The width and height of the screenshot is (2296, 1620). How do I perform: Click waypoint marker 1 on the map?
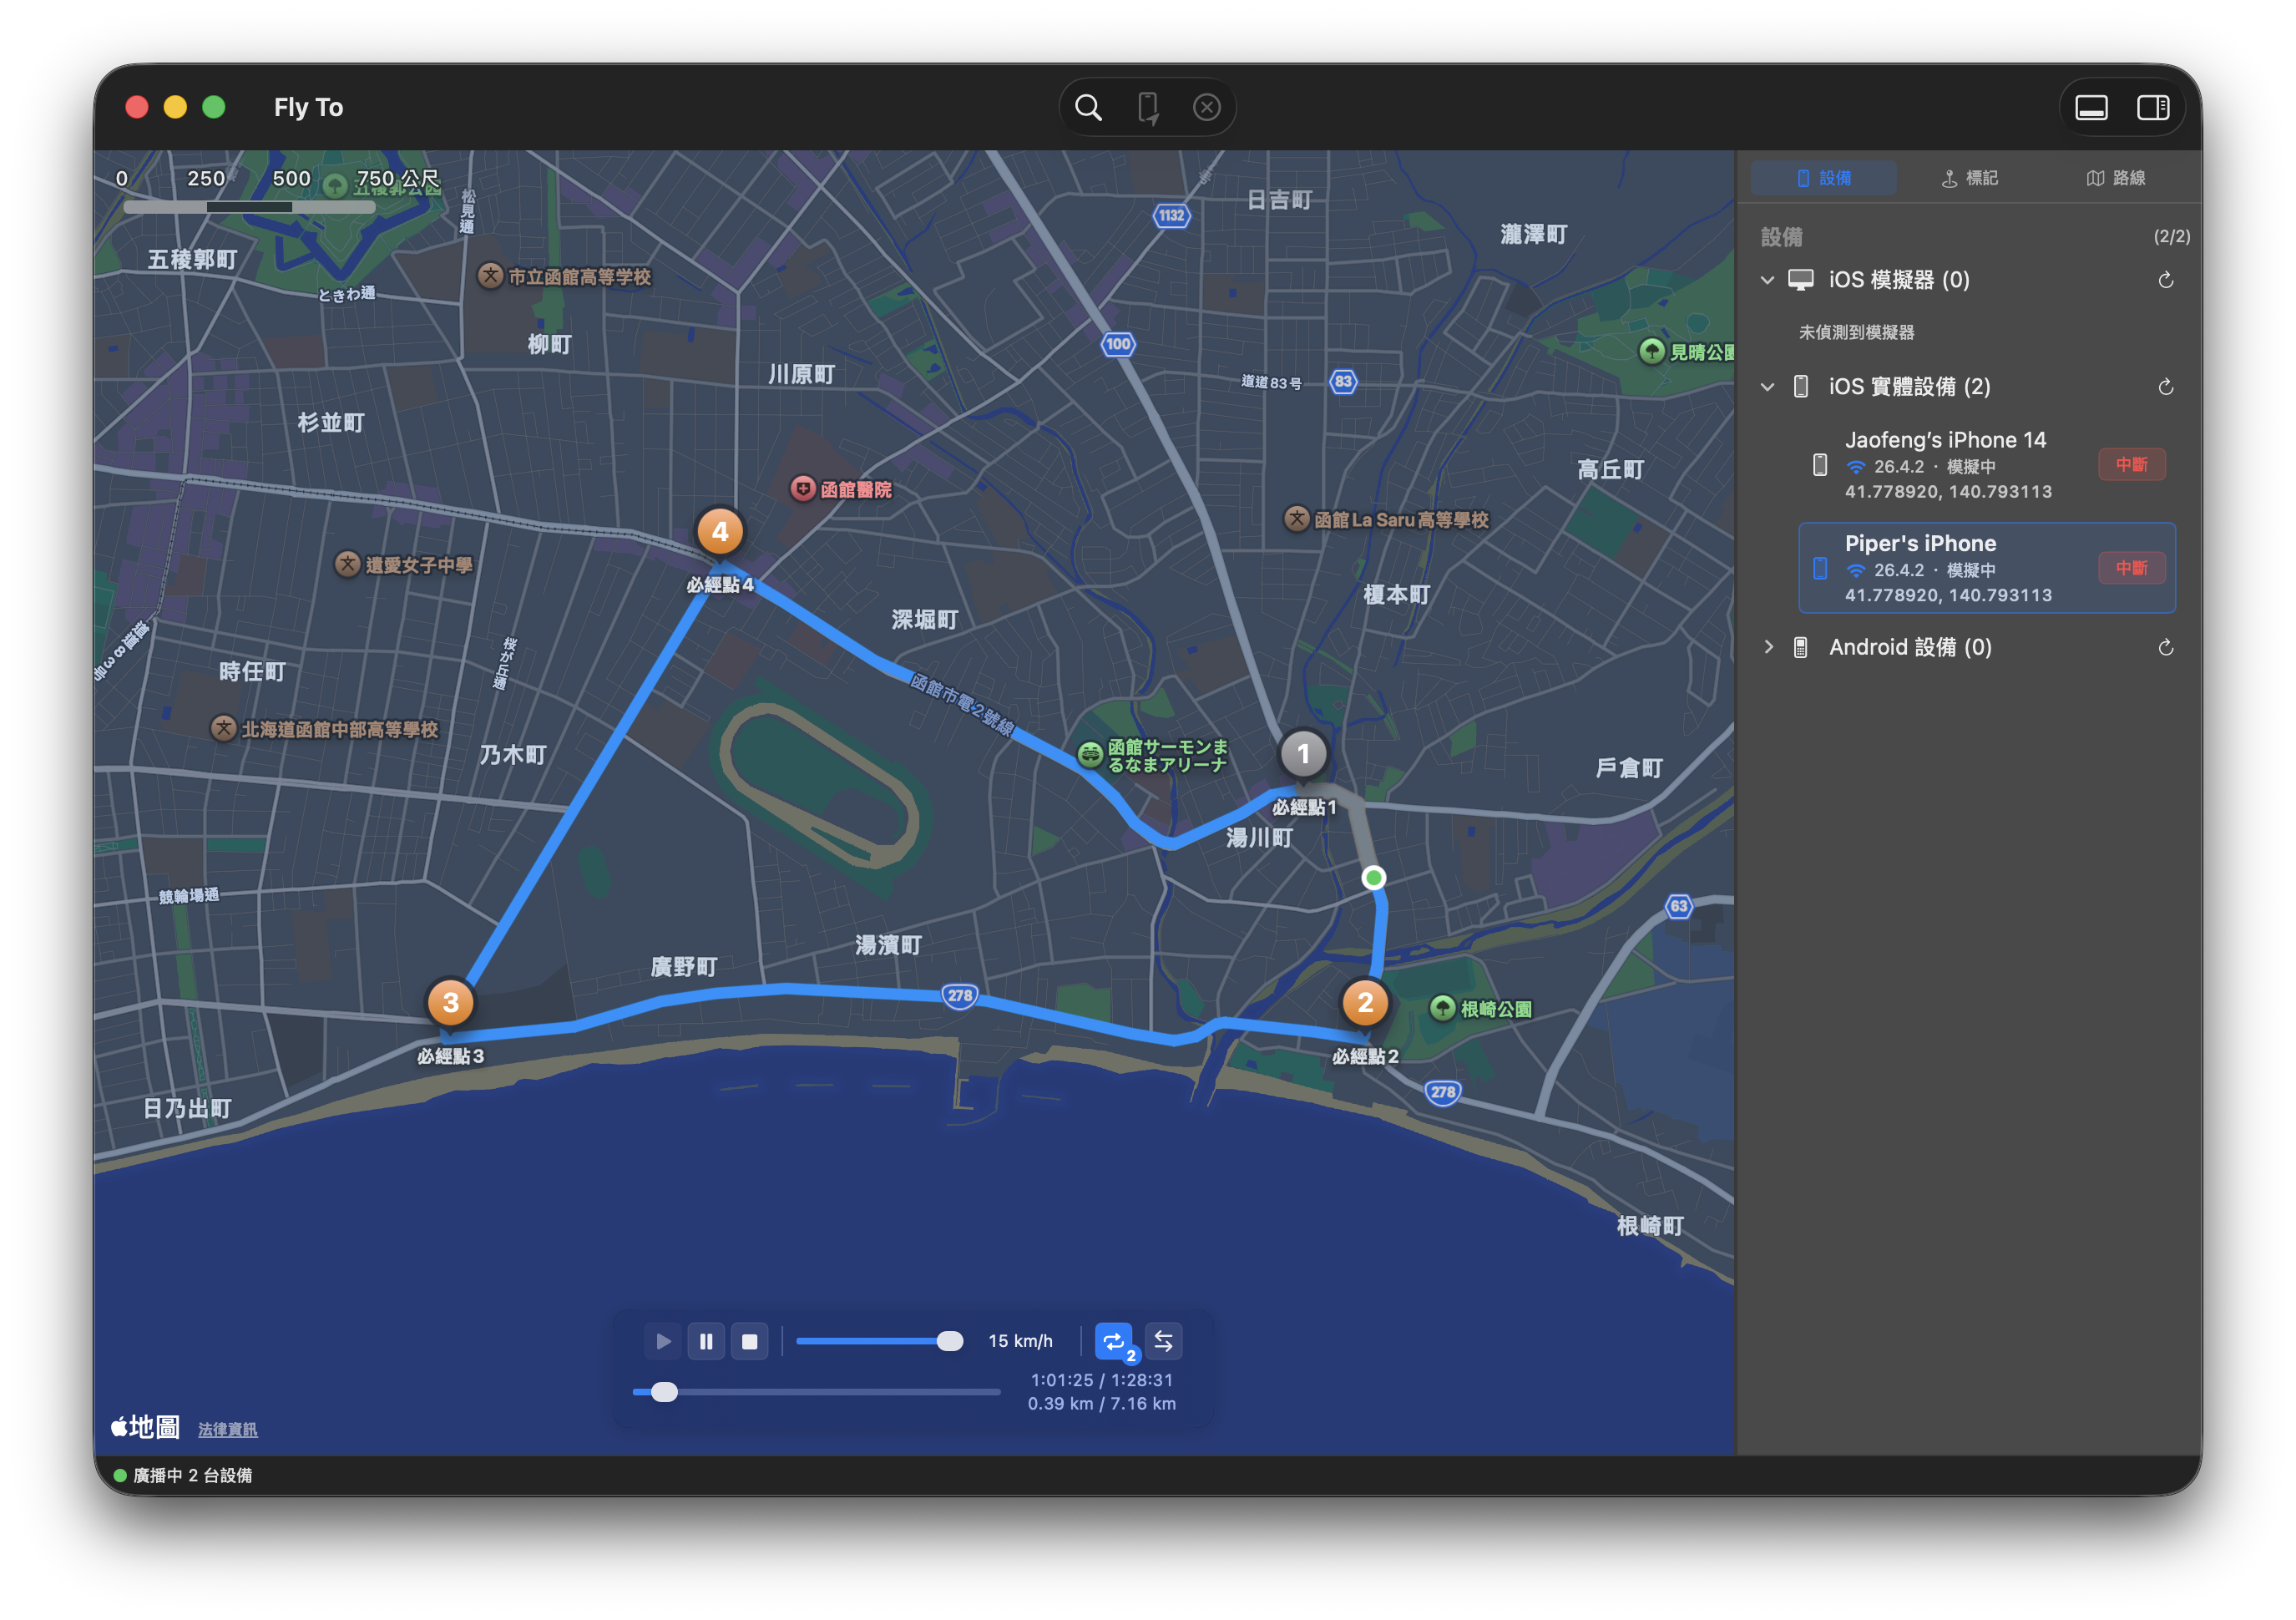pyautogui.click(x=1303, y=754)
